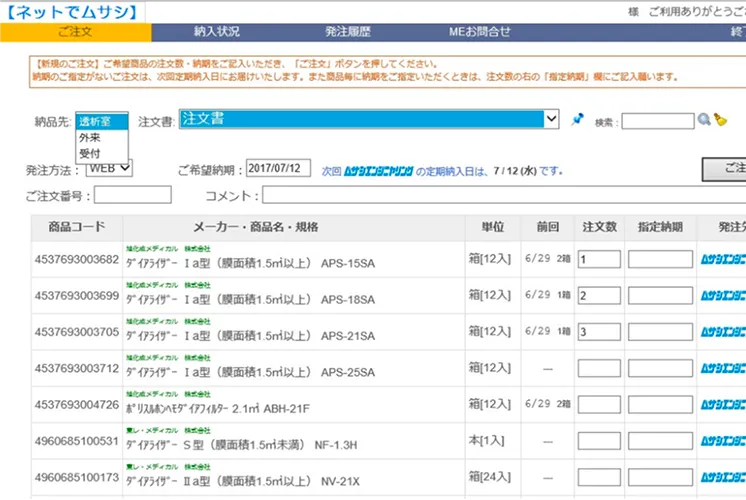Click order quantity field for NV-21X
Screen dimensions: 746x500
(599, 477)
